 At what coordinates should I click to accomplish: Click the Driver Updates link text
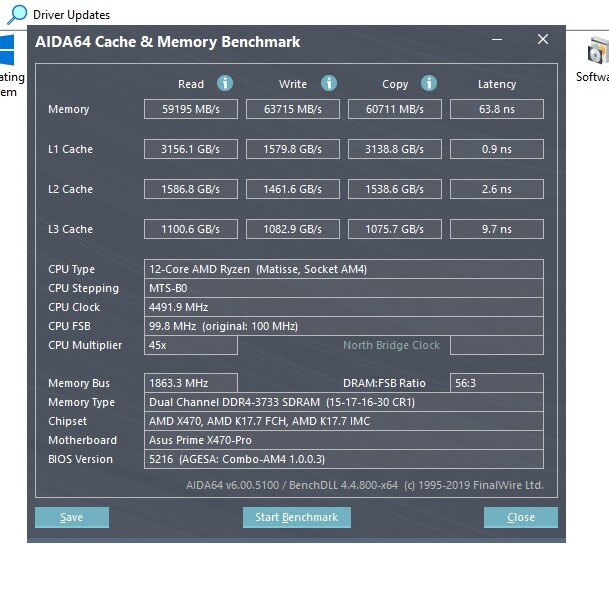[x=71, y=15]
